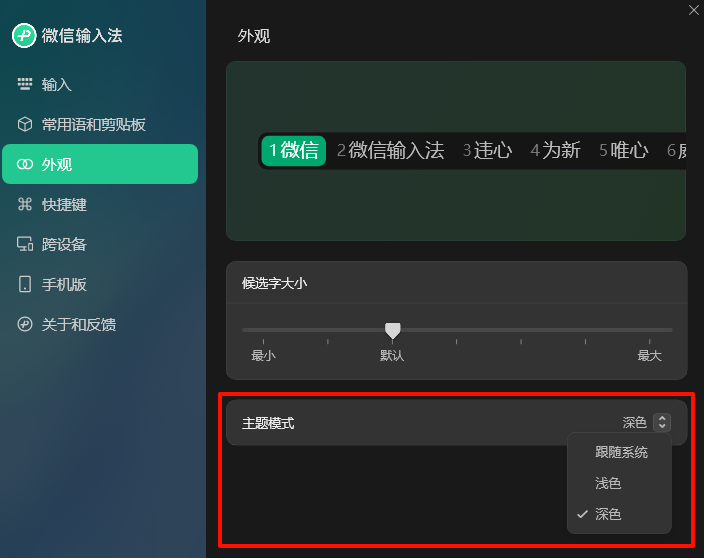Choose the checked 深色 option in list
Image resolution: width=704 pixels, height=558 pixels.
point(619,514)
